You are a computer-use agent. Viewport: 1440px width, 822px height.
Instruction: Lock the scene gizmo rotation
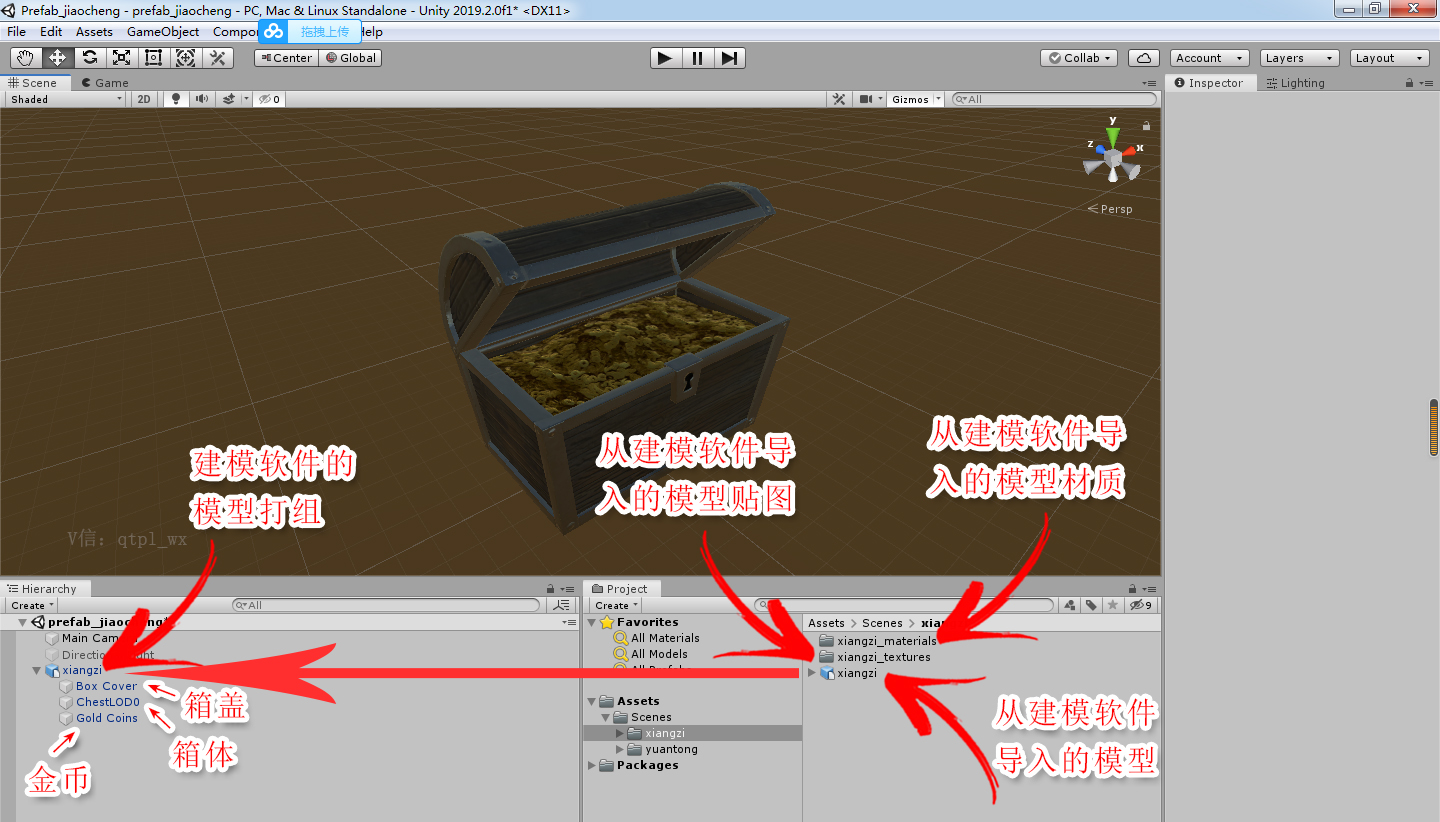pos(1146,126)
